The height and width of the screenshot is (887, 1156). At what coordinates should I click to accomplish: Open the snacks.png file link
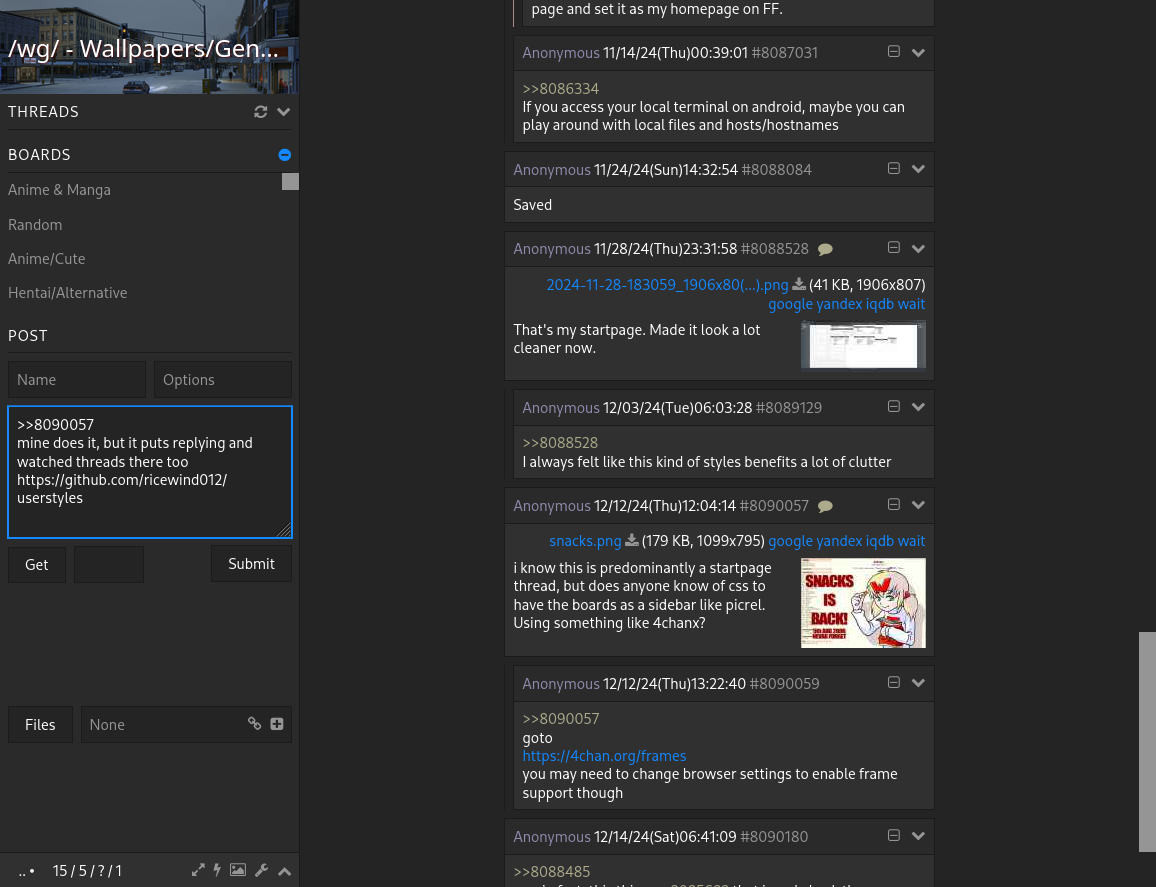[585, 541]
